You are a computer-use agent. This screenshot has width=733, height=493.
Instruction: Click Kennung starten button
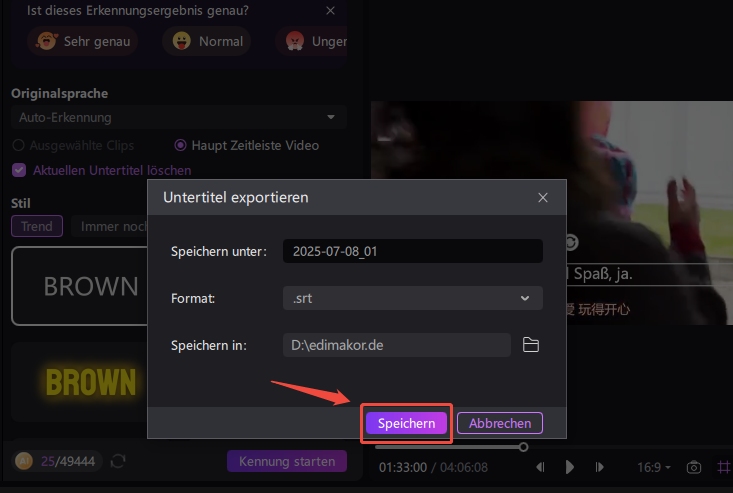pos(287,461)
